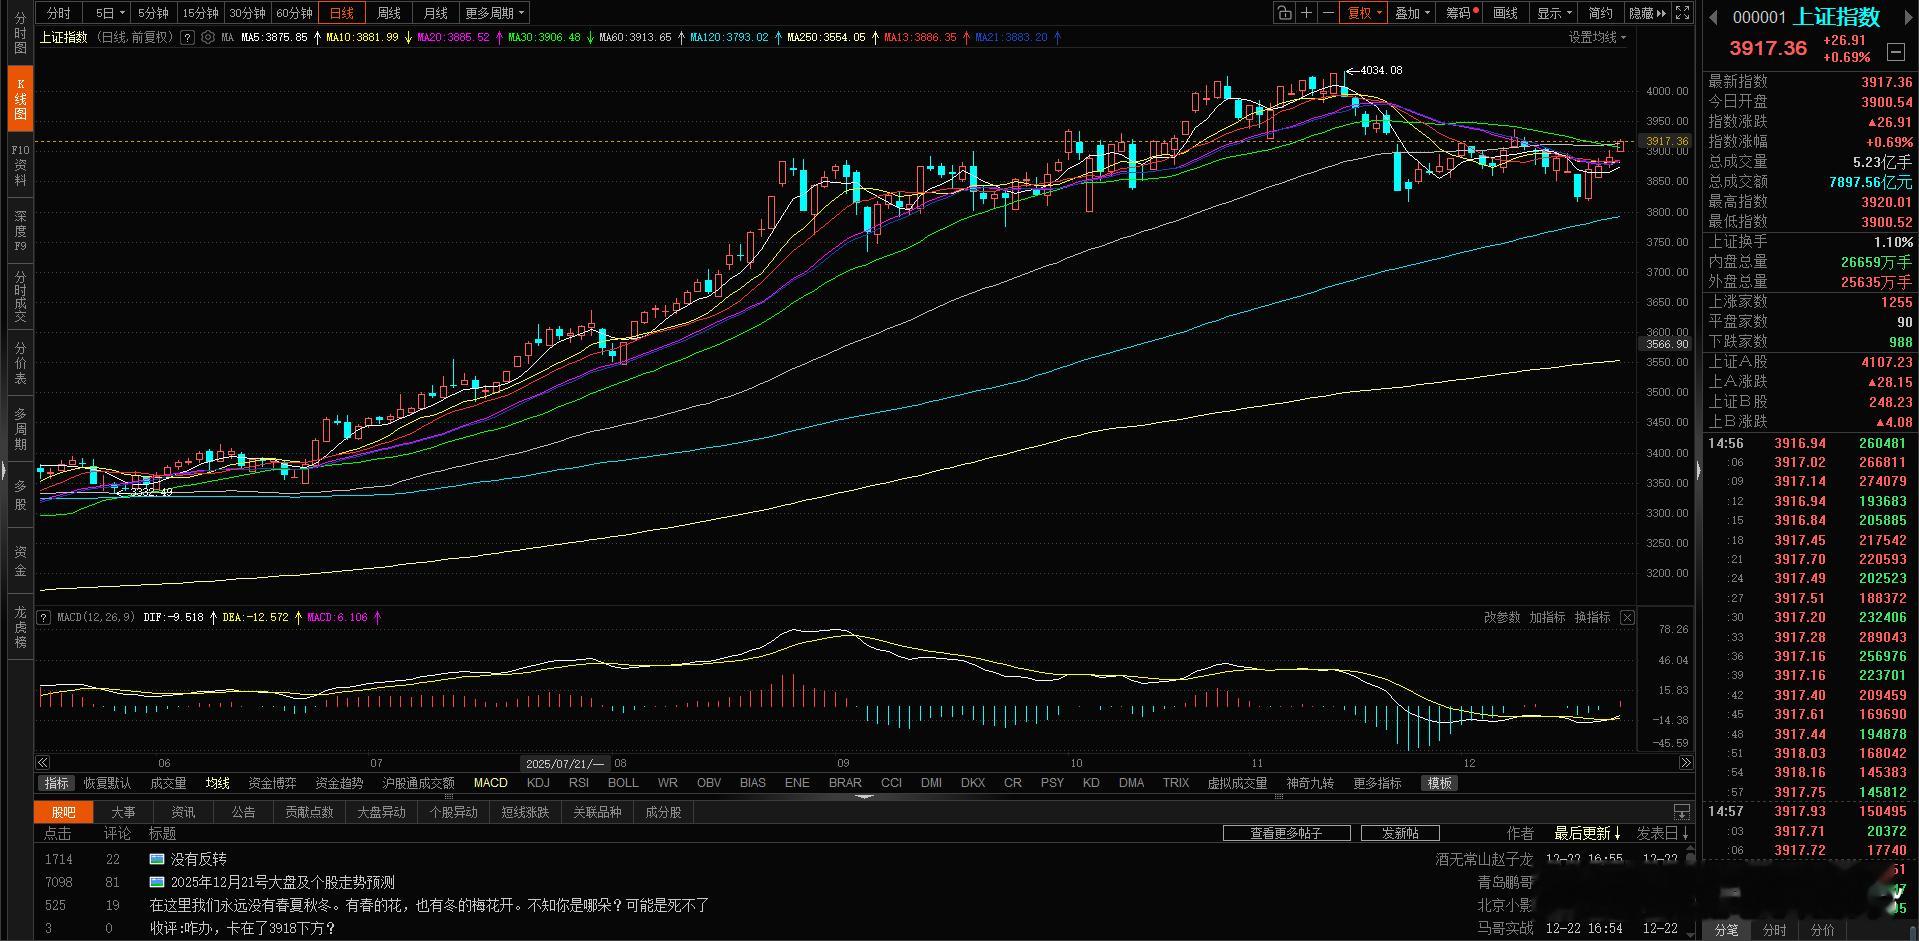Image resolution: width=1919 pixels, height=941 pixels.
Task: Click the yellow MA10 value legend
Action: click(x=362, y=37)
